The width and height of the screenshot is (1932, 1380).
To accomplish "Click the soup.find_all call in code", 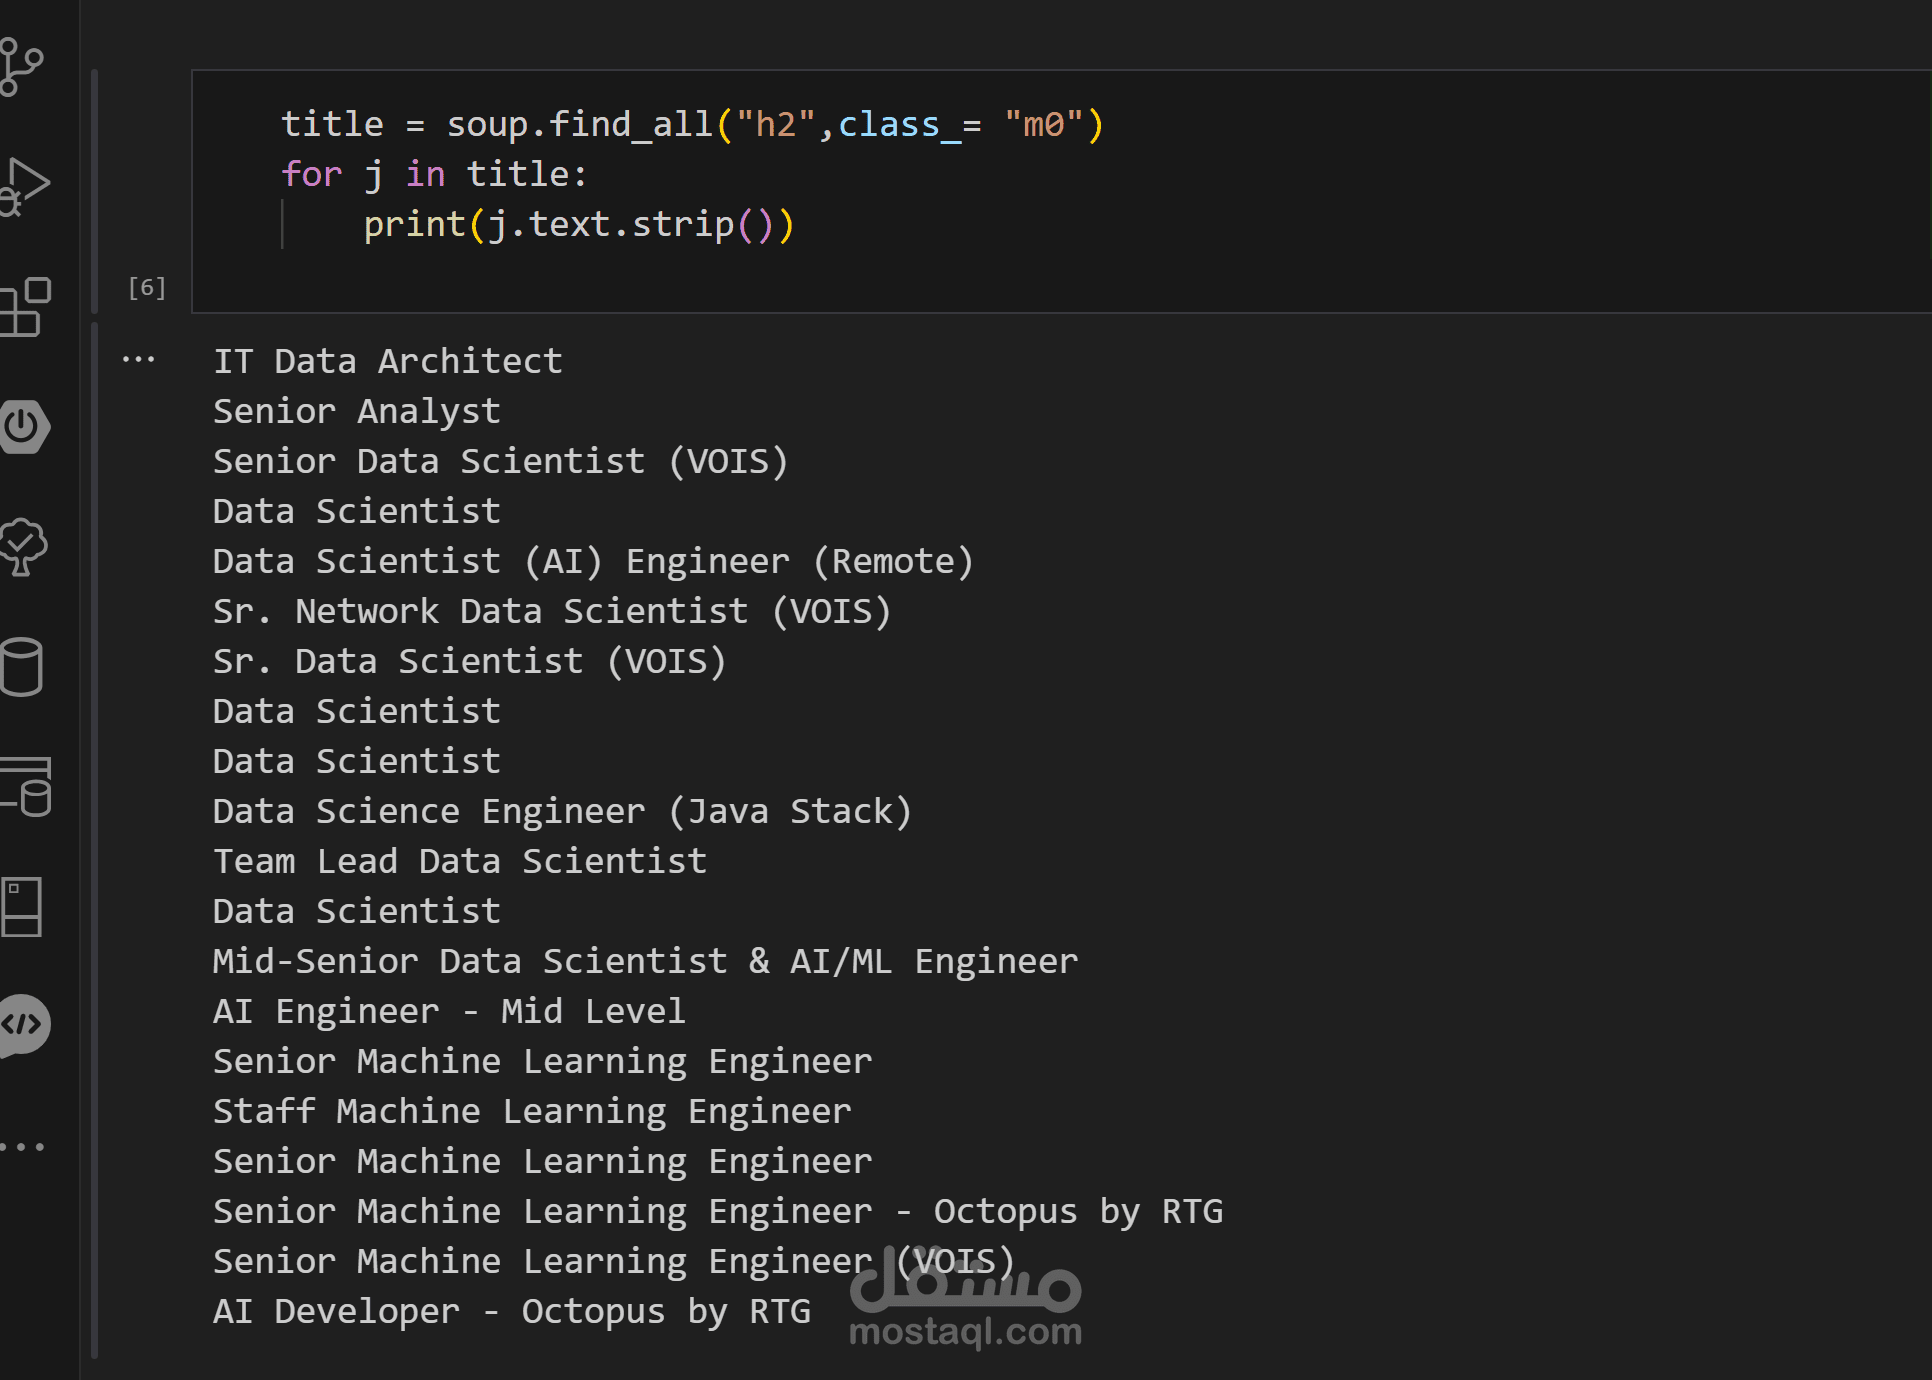I will [x=578, y=124].
